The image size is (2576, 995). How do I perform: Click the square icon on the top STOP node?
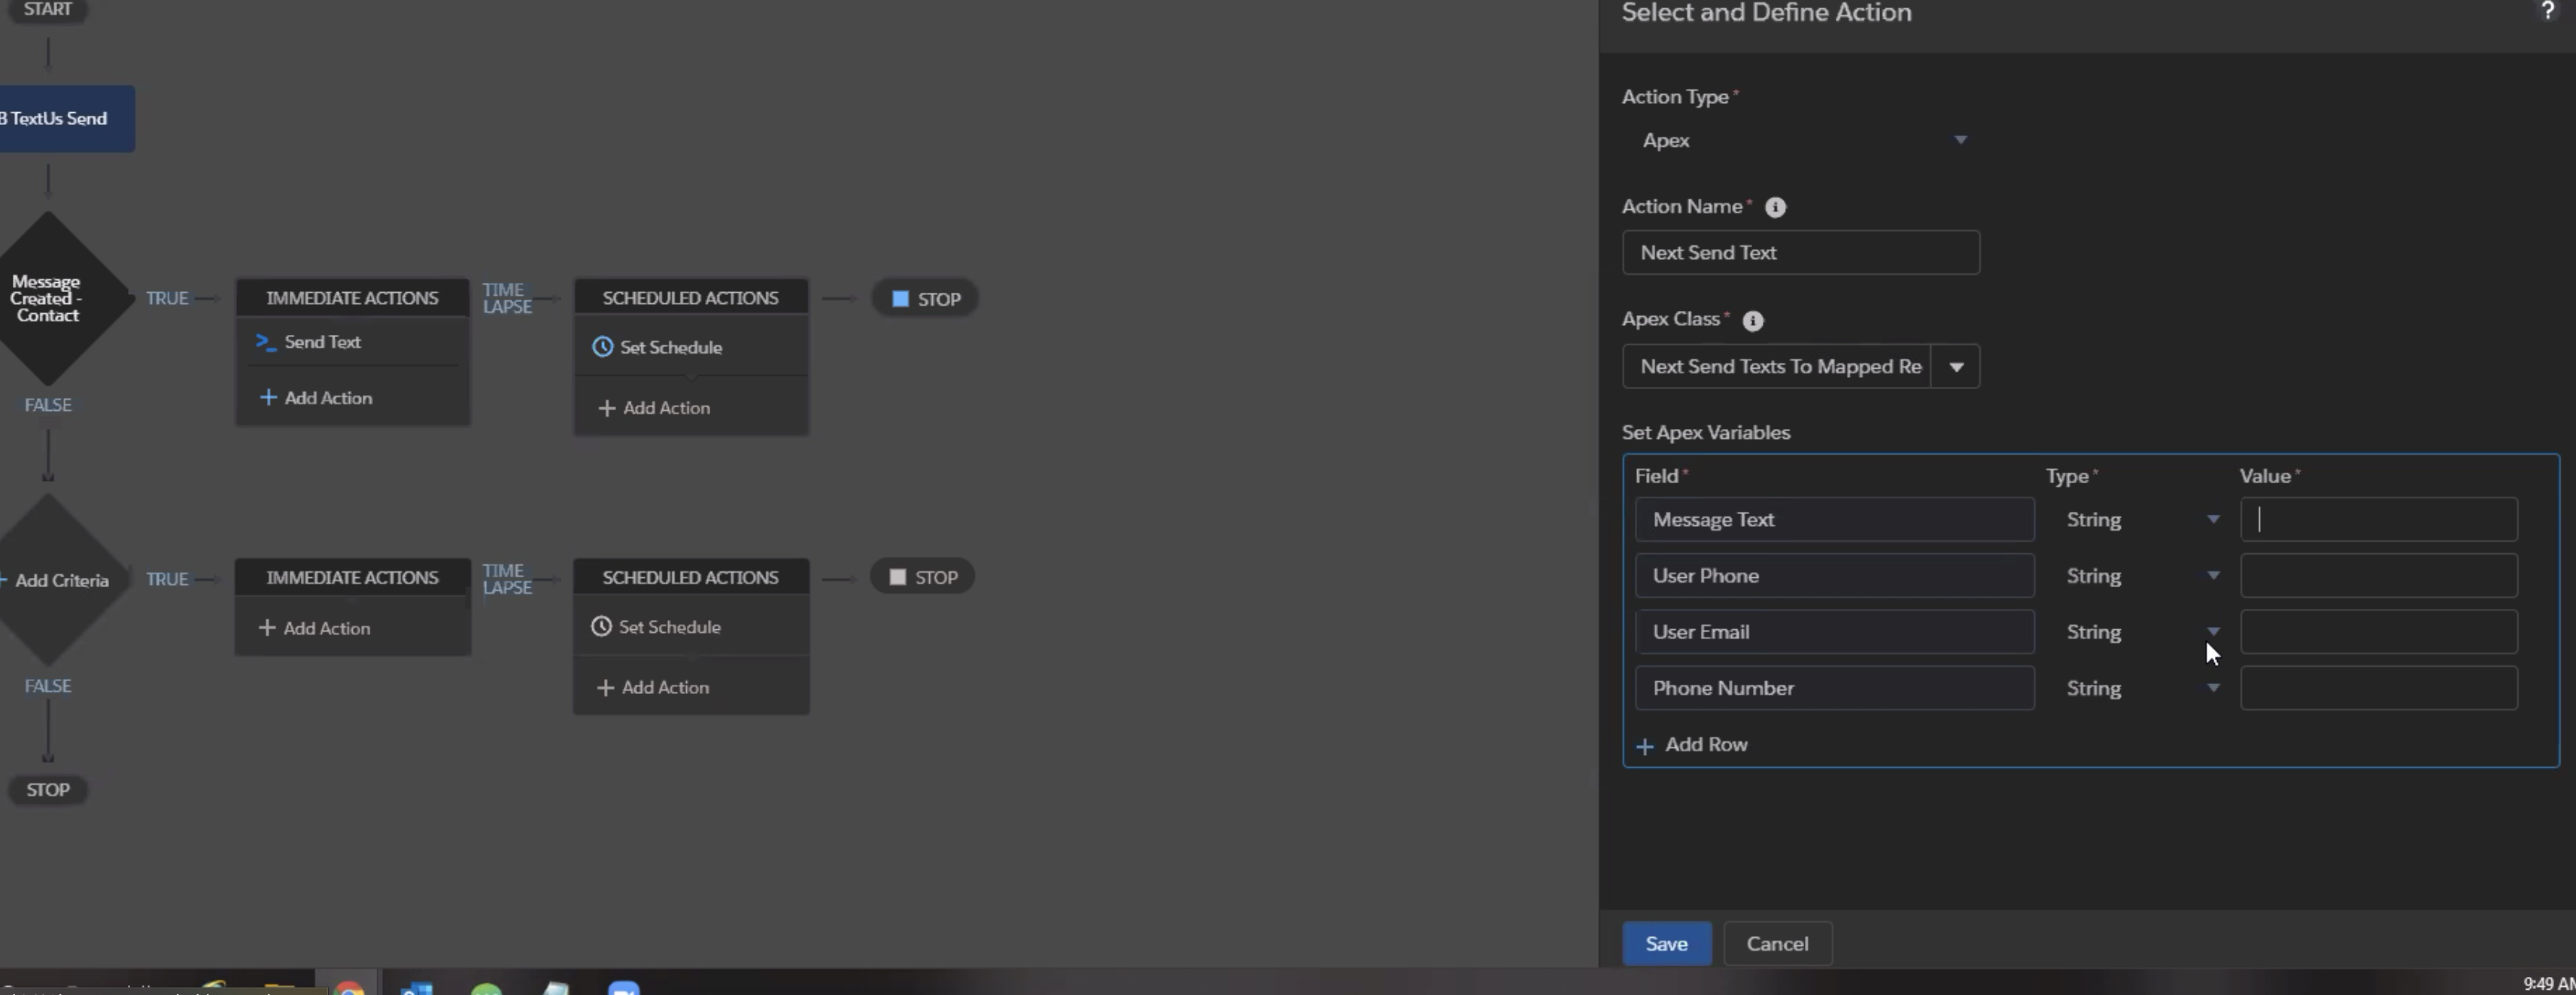click(898, 298)
